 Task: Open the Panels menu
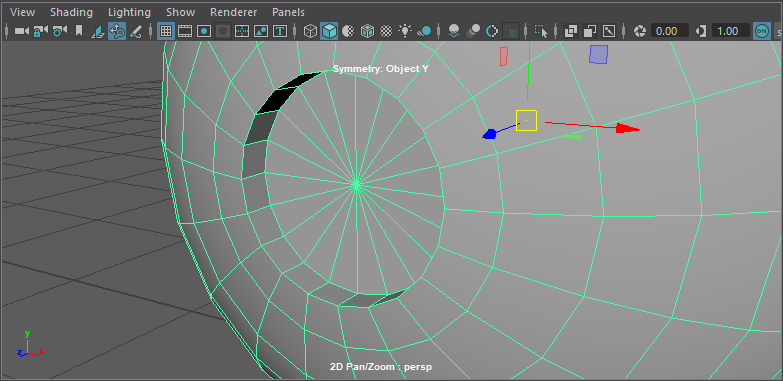pyautogui.click(x=288, y=12)
